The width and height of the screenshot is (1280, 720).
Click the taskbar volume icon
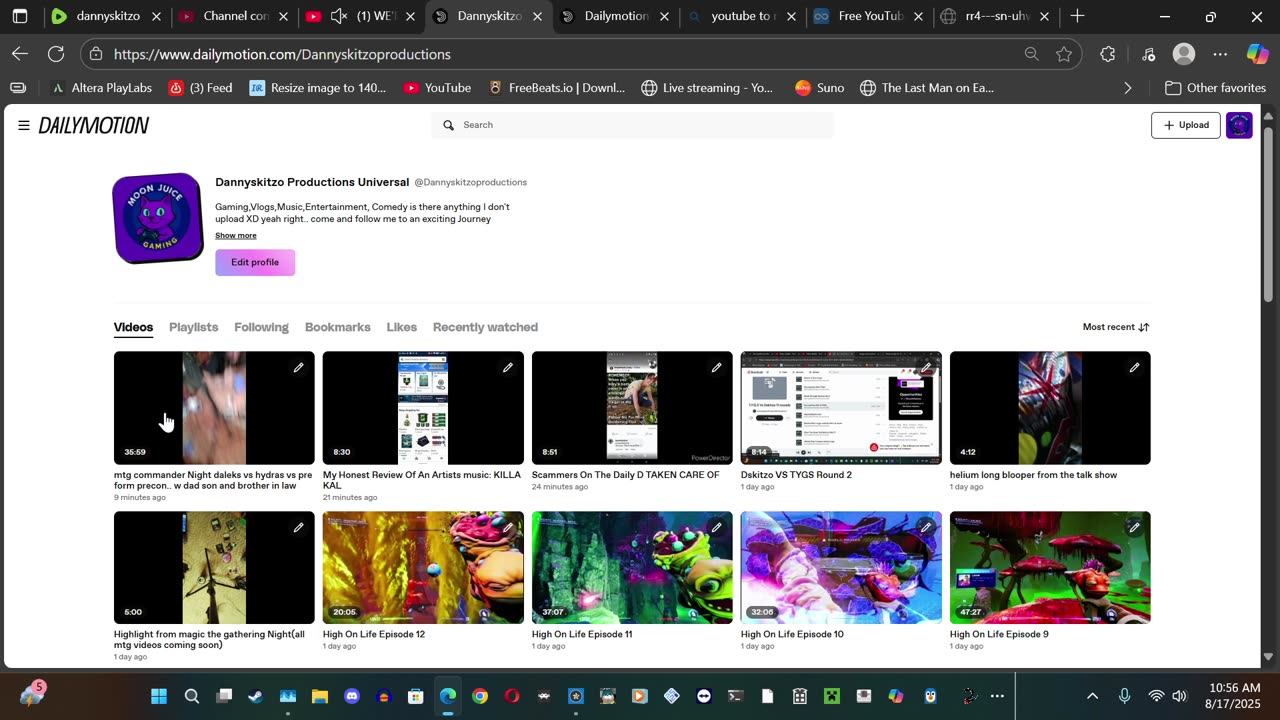(1179, 696)
